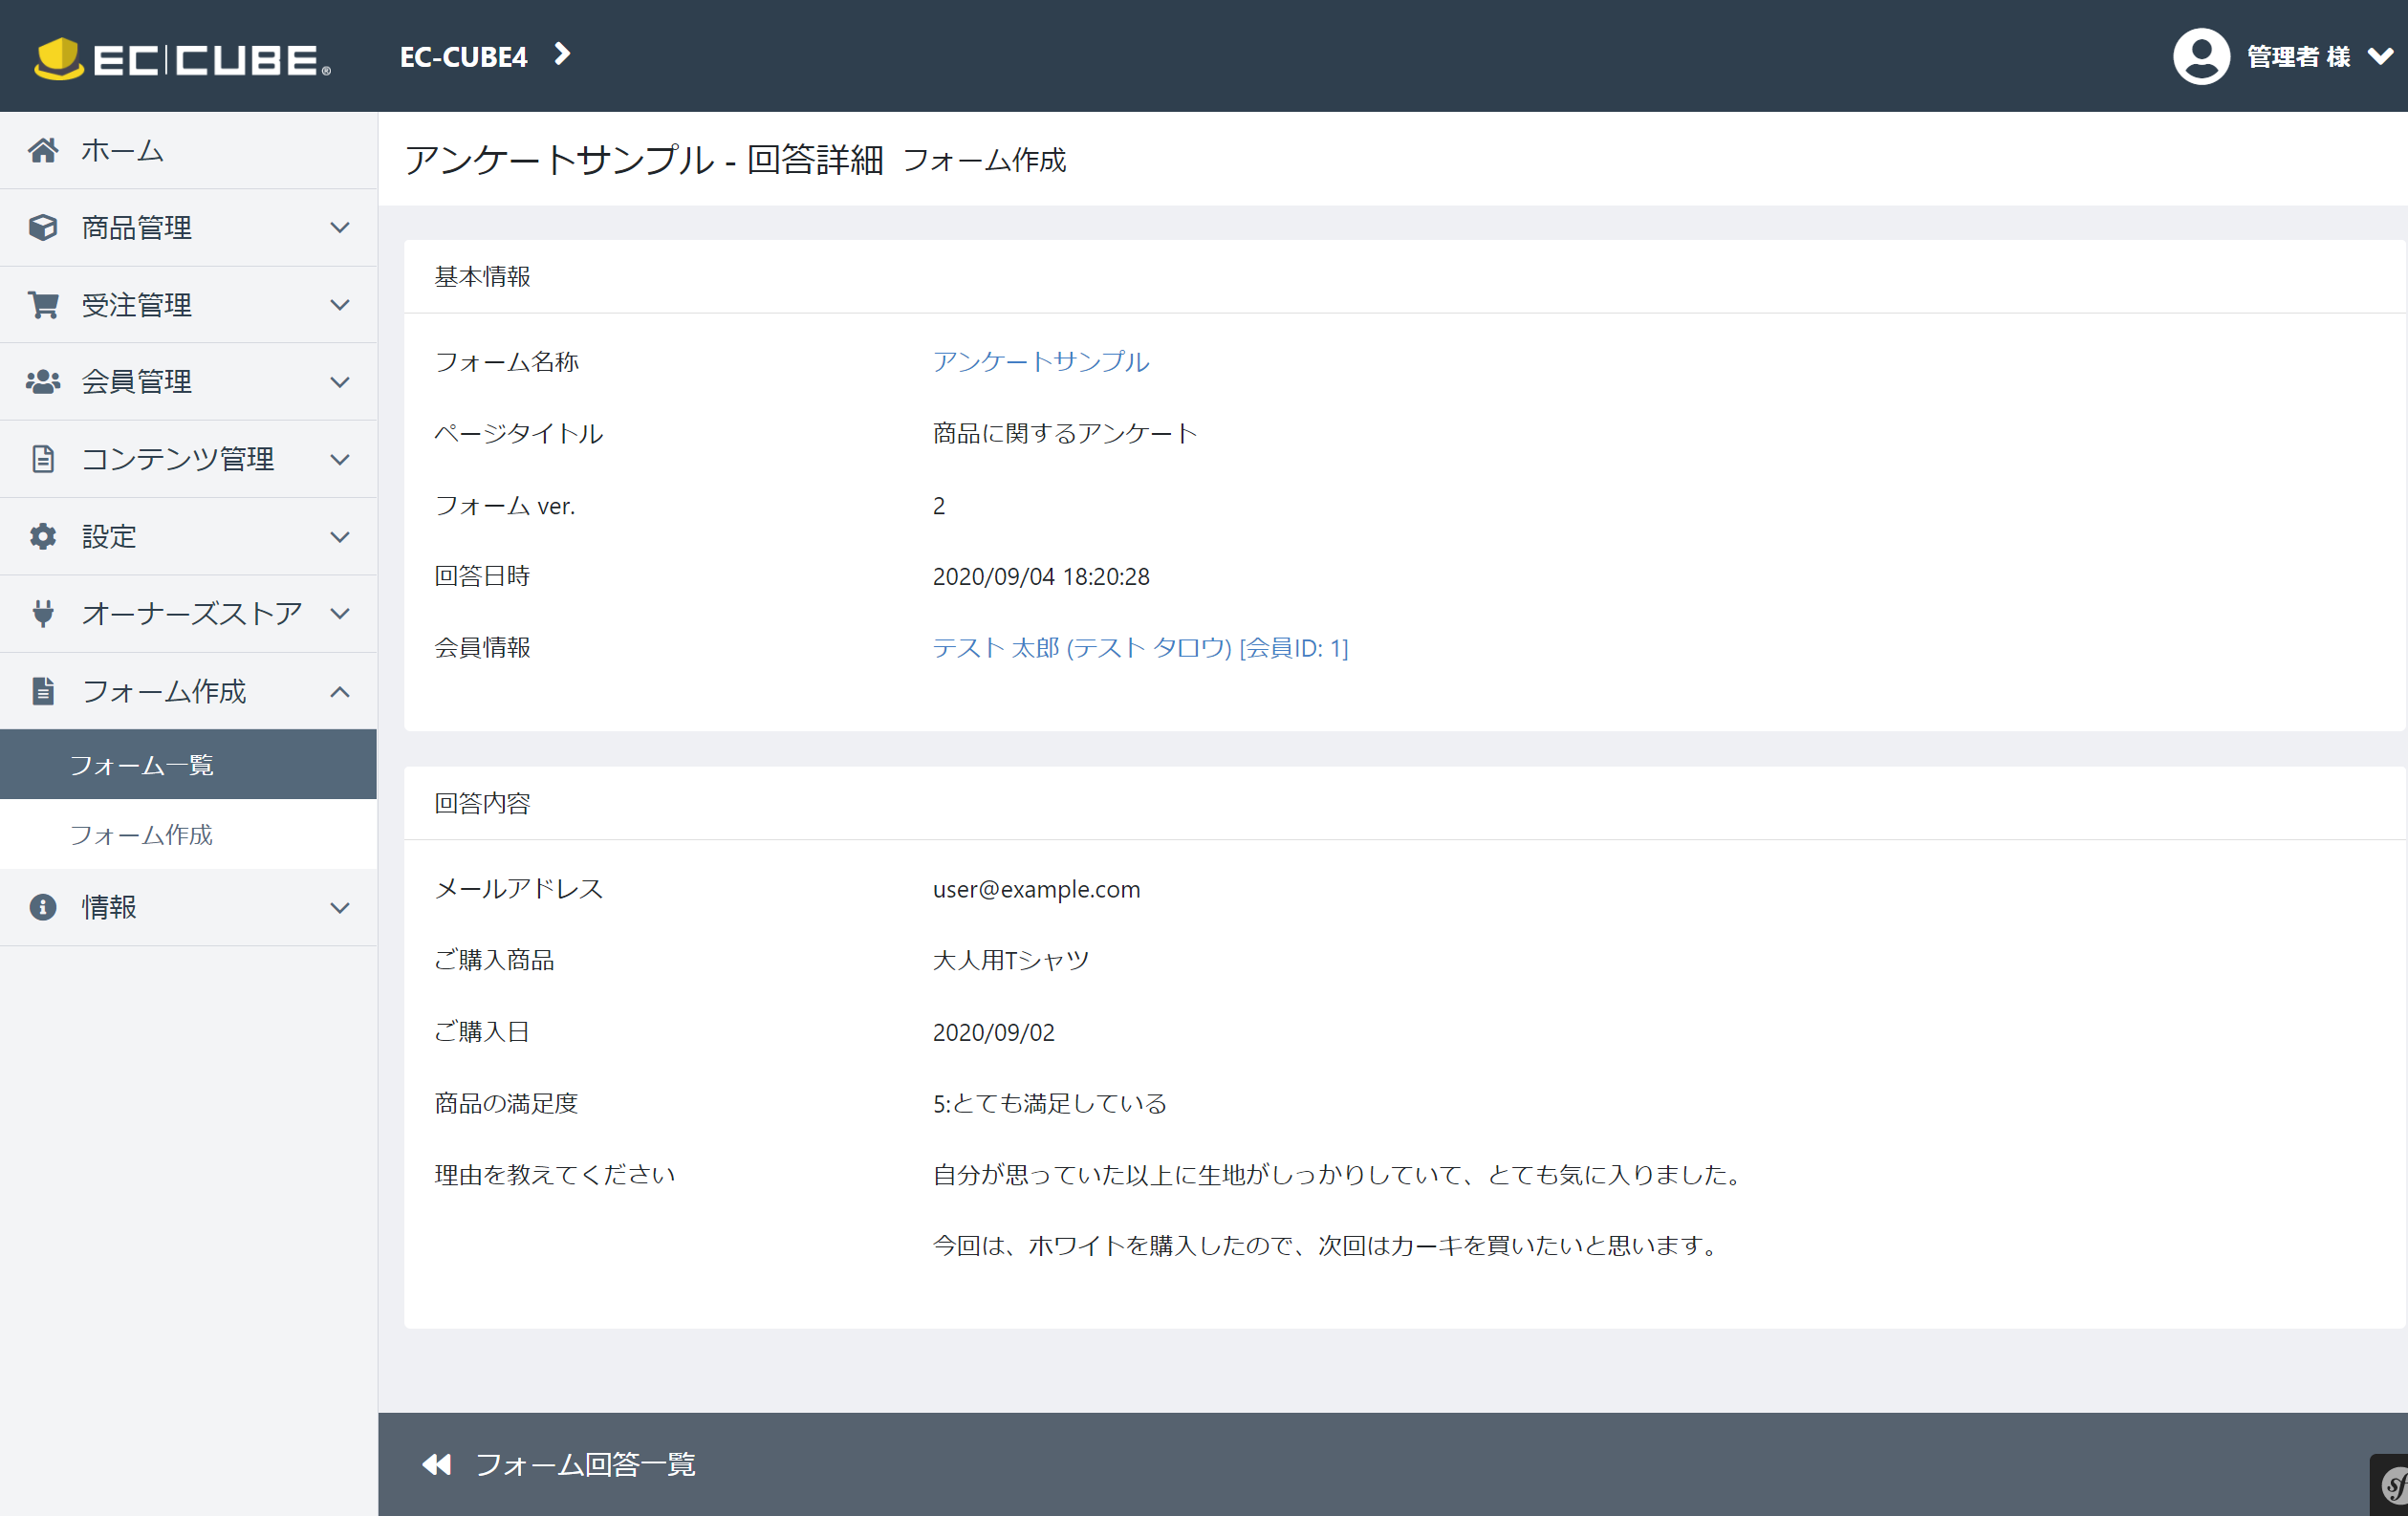Click the 回答内容 section header
This screenshot has width=2408, height=1516.
click(482, 803)
